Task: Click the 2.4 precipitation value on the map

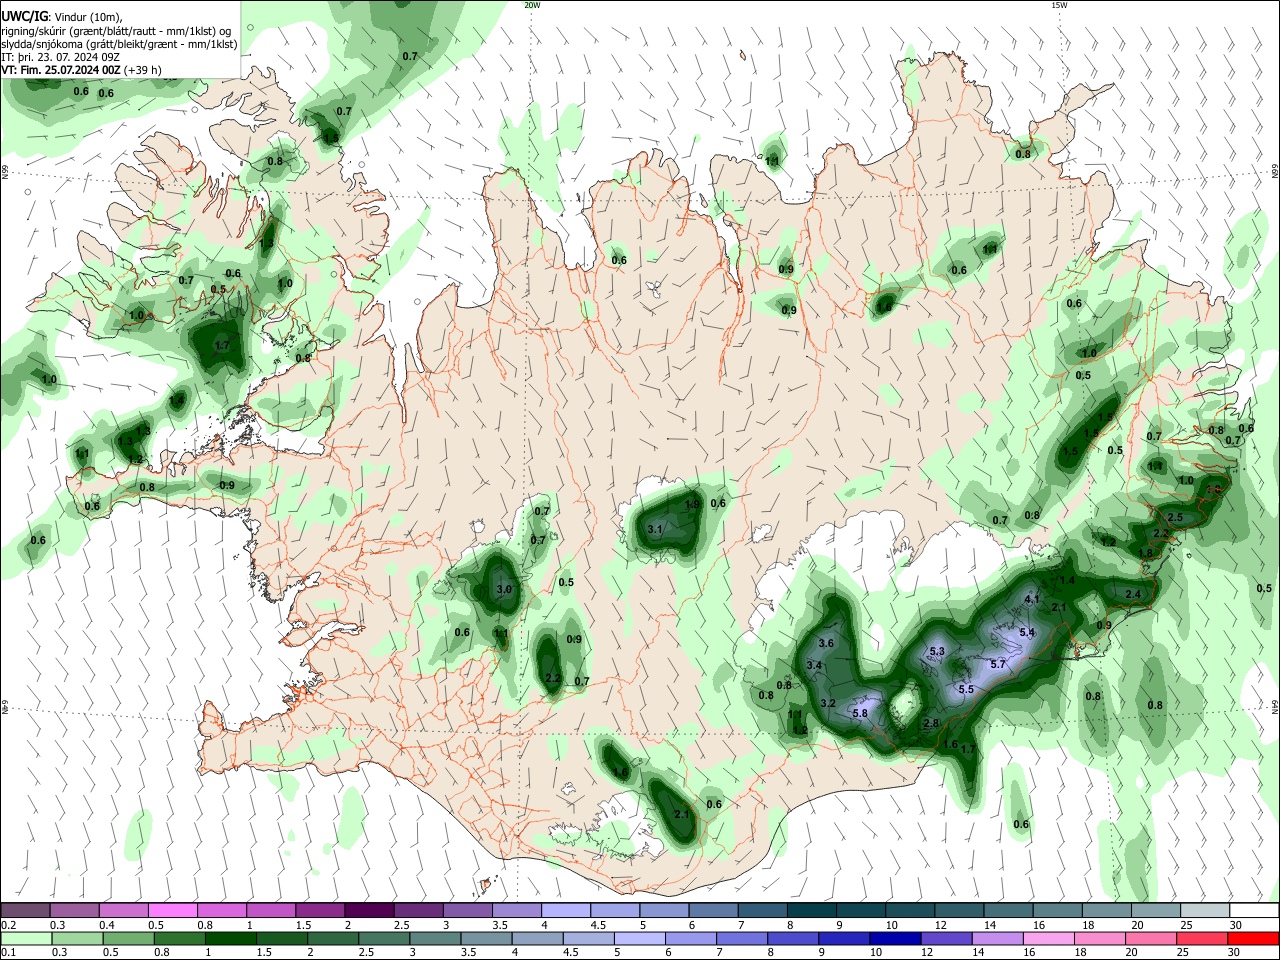Action: (x=1133, y=594)
